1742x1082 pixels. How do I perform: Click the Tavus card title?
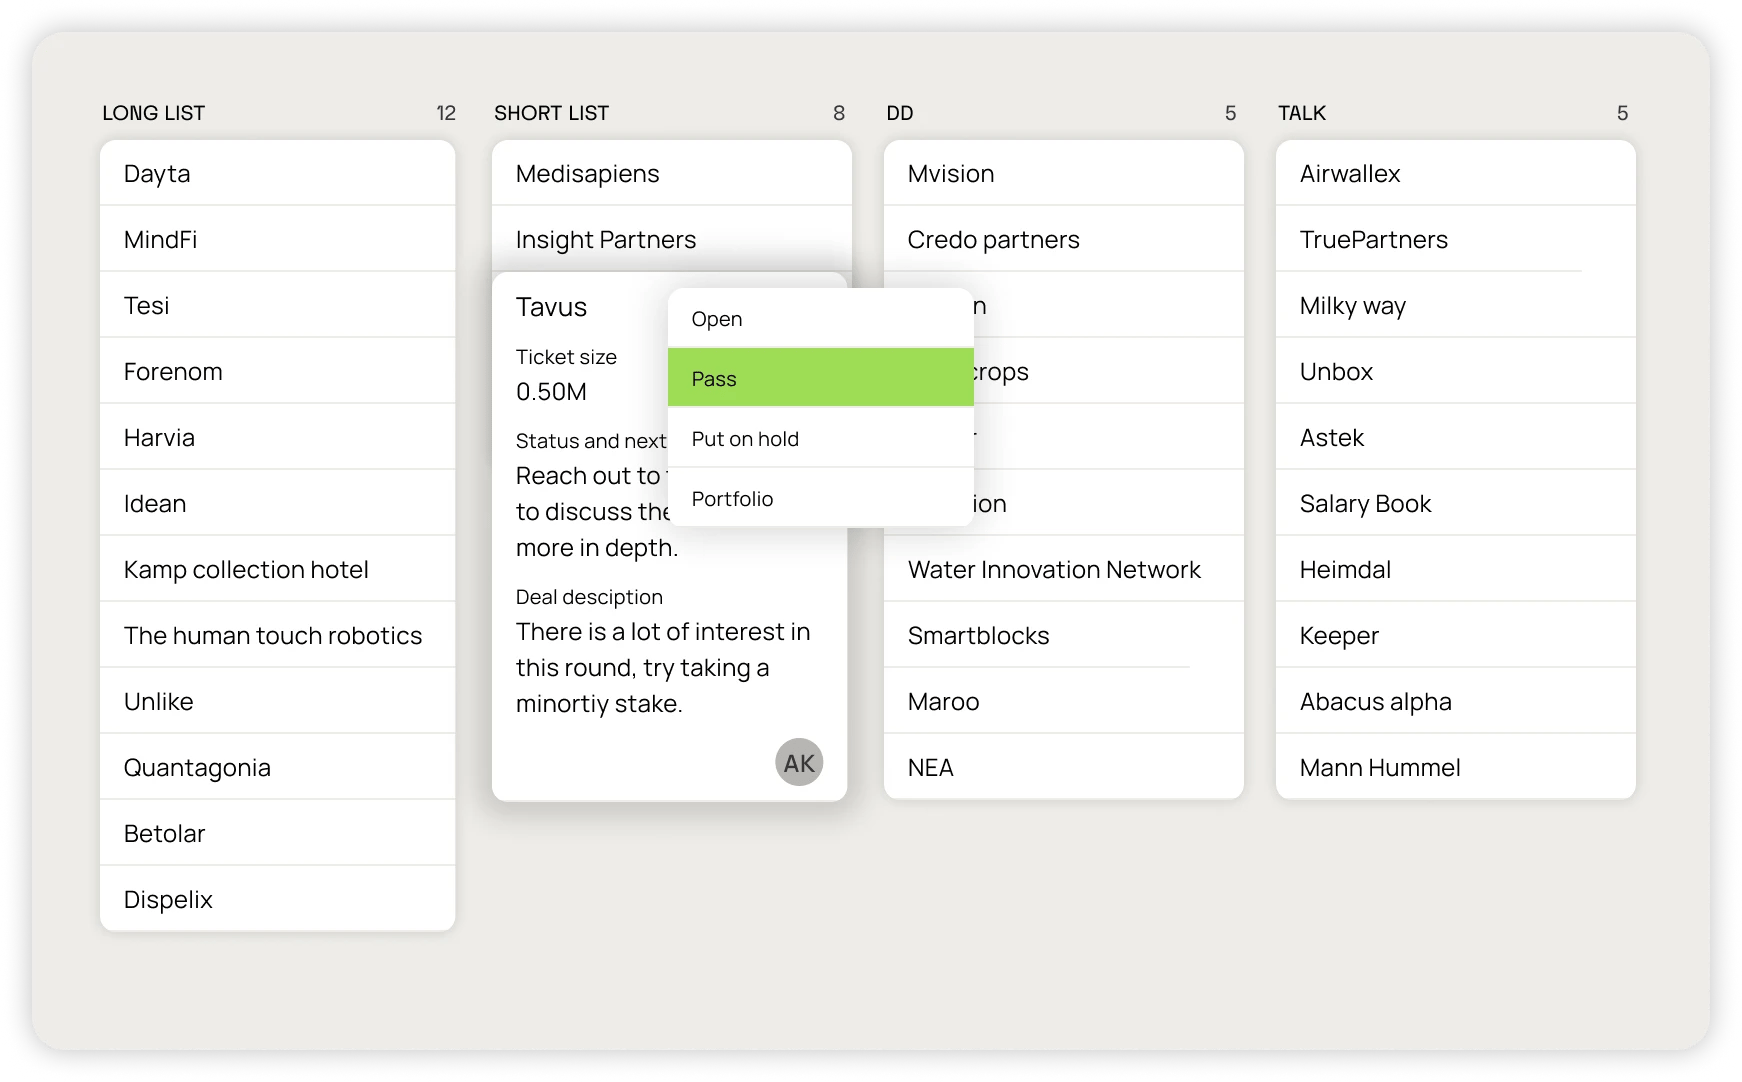tap(551, 307)
